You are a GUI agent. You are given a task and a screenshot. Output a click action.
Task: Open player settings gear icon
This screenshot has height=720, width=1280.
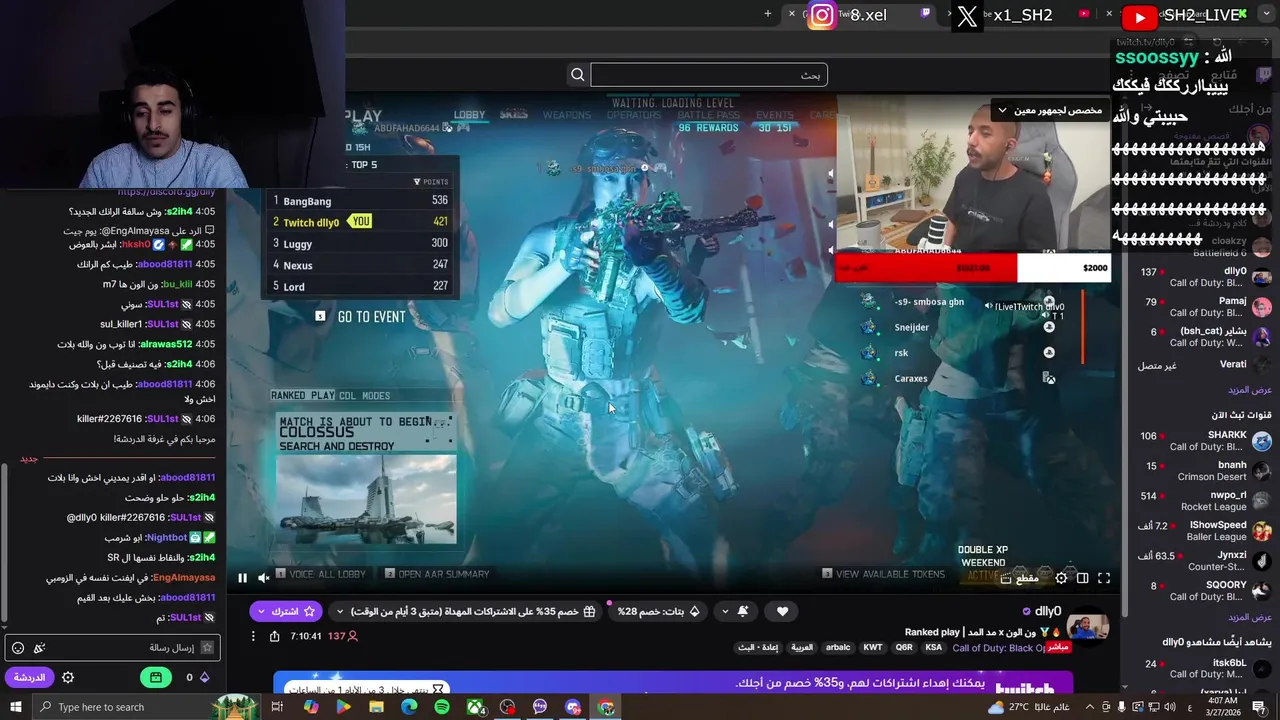coord(1061,578)
